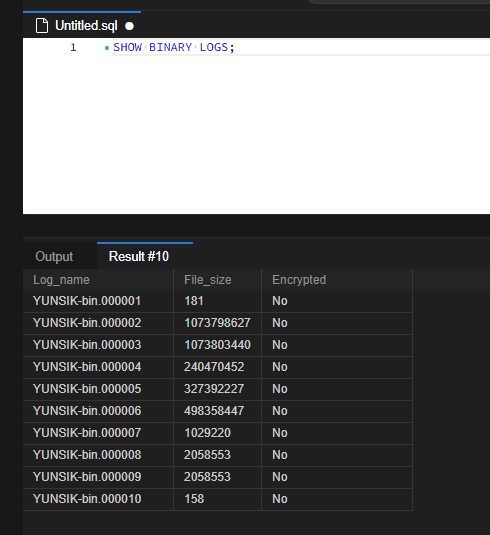The width and height of the screenshot is (490, 535).
Task: Click the blue statement marker dot beside line 1
Action: 107,48
